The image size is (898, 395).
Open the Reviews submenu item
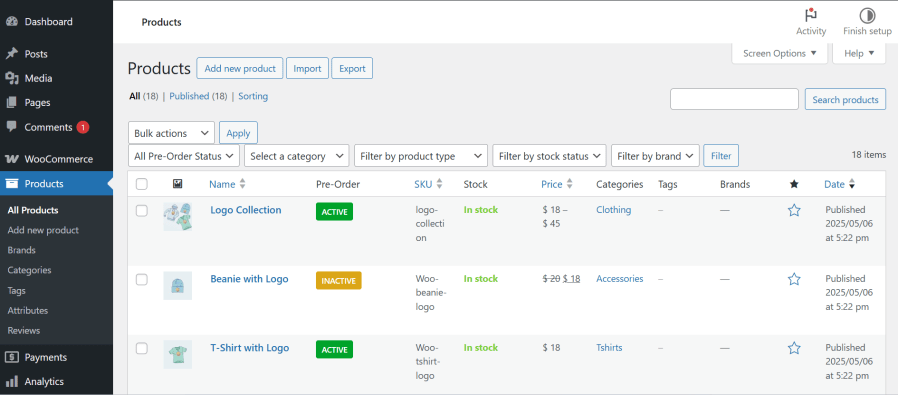23,330
